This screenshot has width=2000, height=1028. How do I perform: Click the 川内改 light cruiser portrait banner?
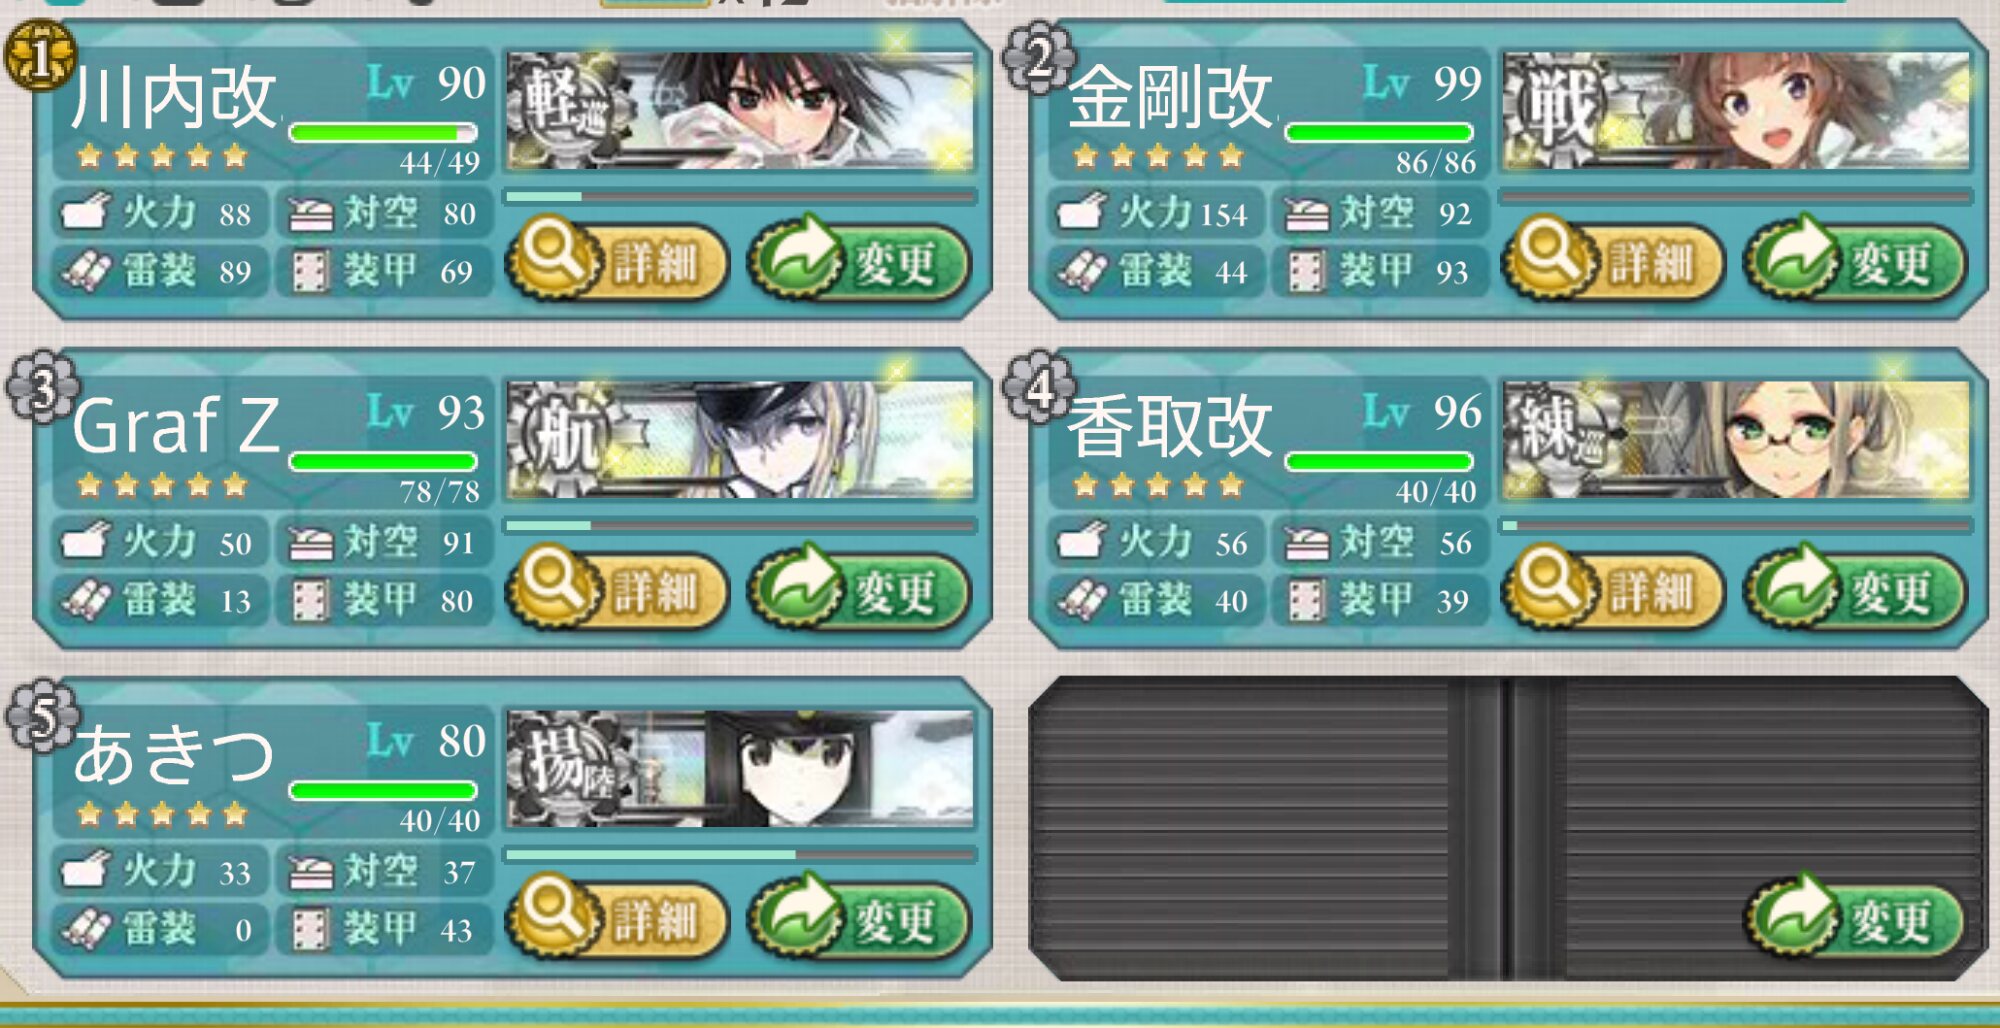coord(741,110)
